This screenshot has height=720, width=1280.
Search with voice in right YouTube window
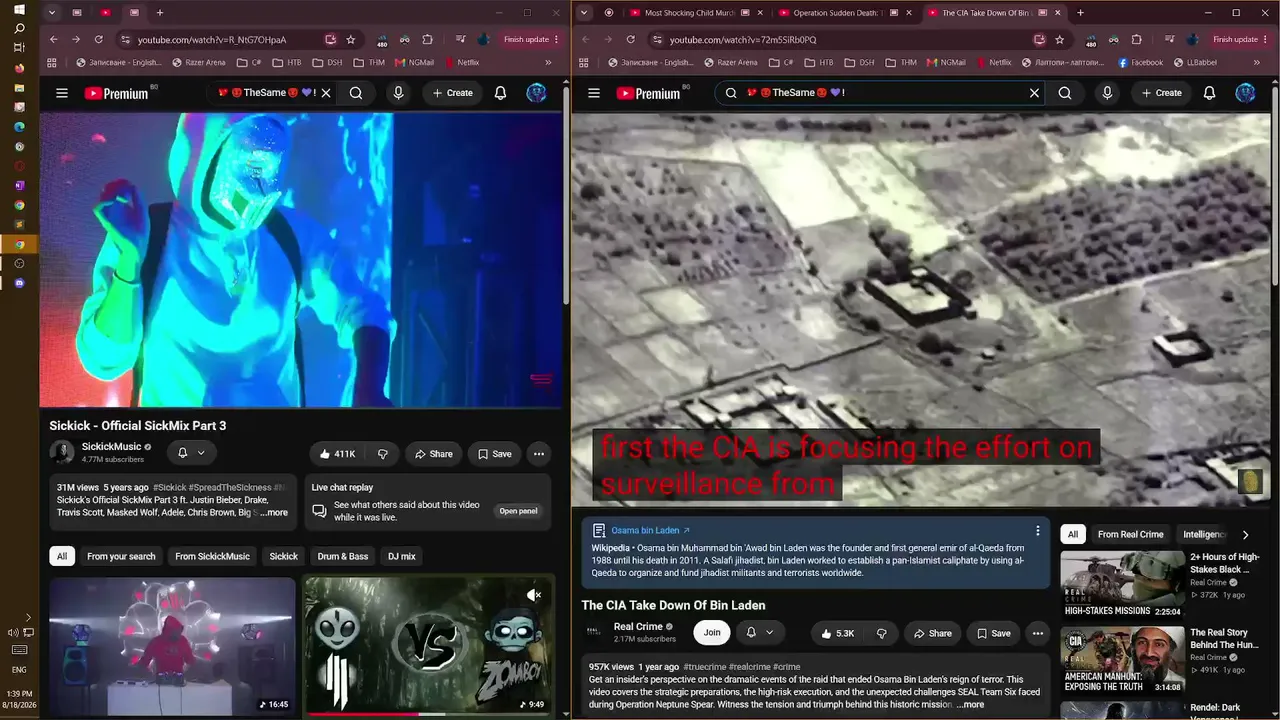[1107, 93]
